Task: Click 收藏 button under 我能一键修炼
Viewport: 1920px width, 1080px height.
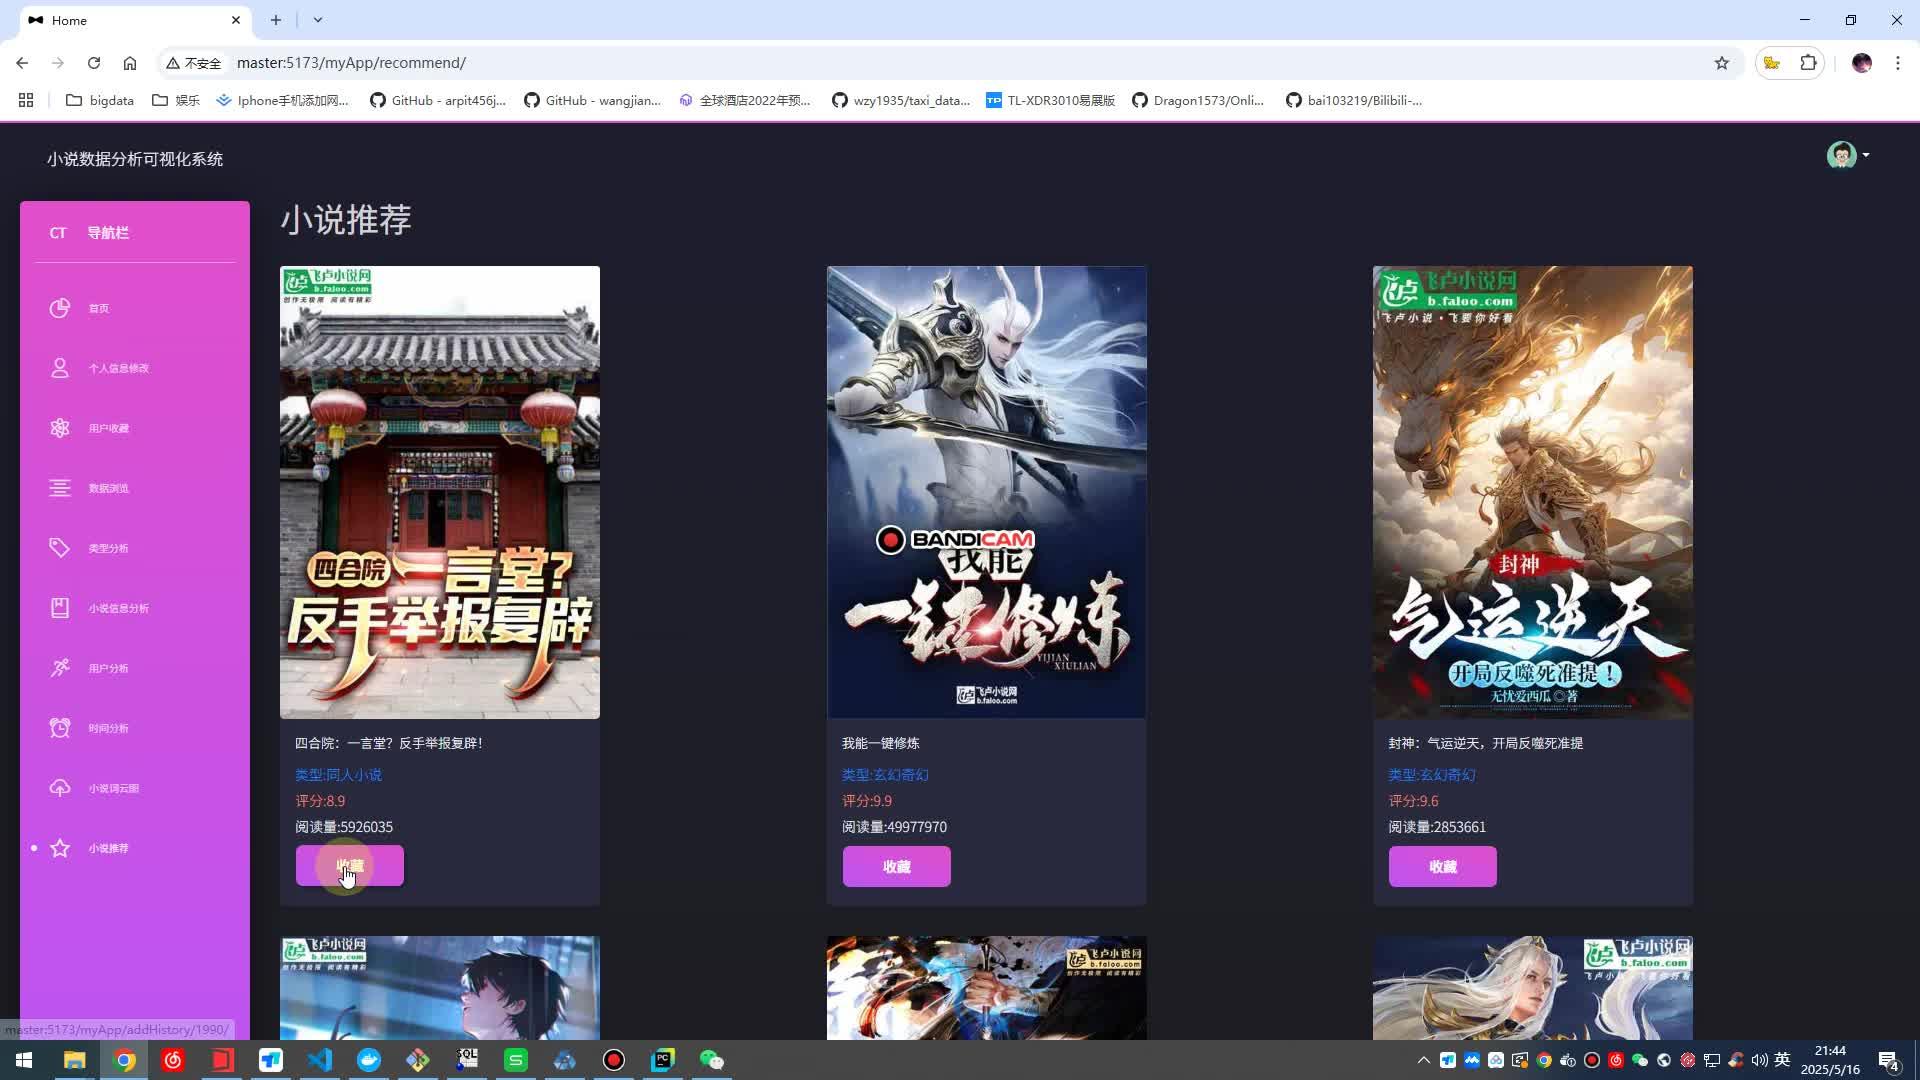Action: (x=896, y=867)
